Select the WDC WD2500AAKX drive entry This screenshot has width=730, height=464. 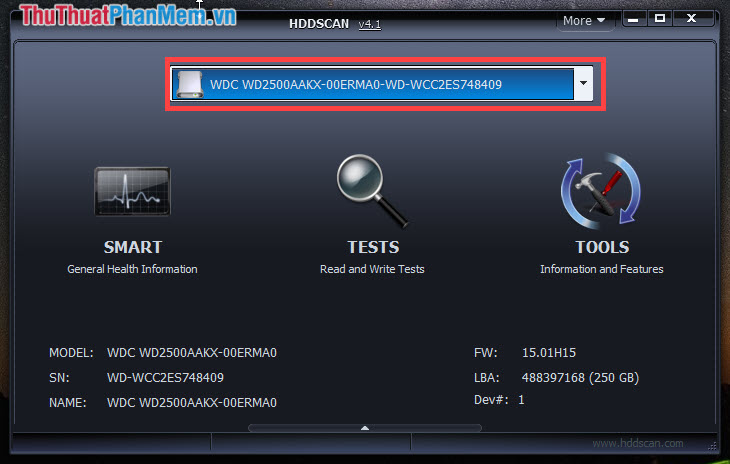click(372, 84)
